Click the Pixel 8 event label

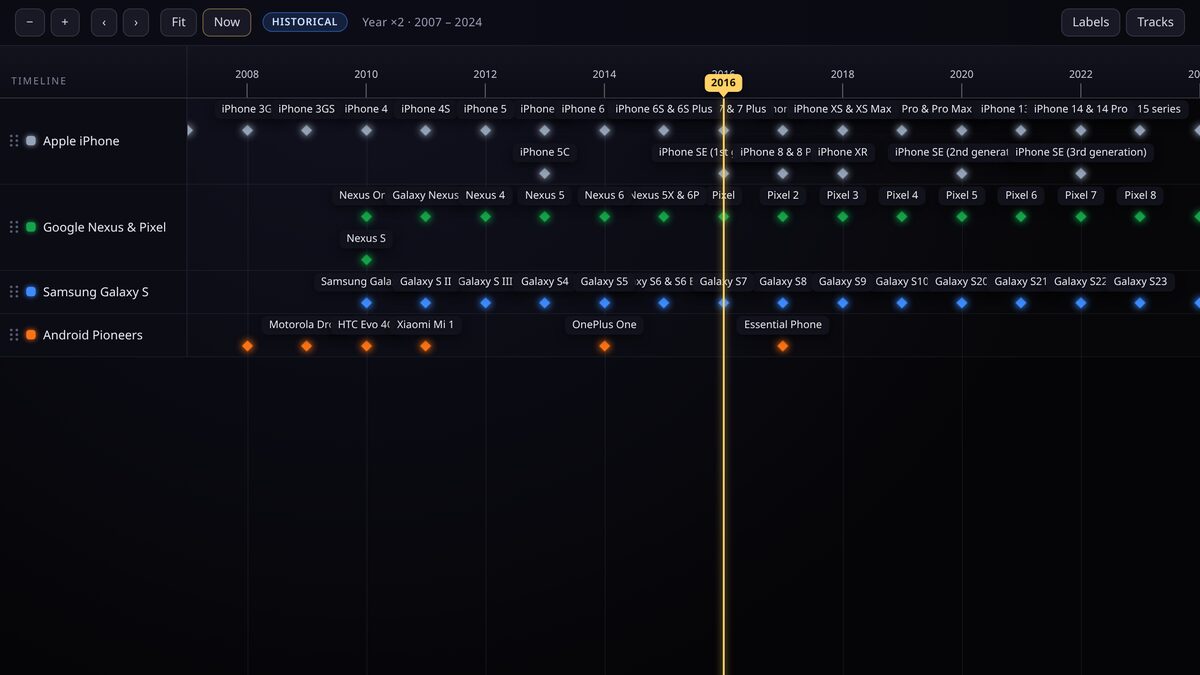point(1140,195)
